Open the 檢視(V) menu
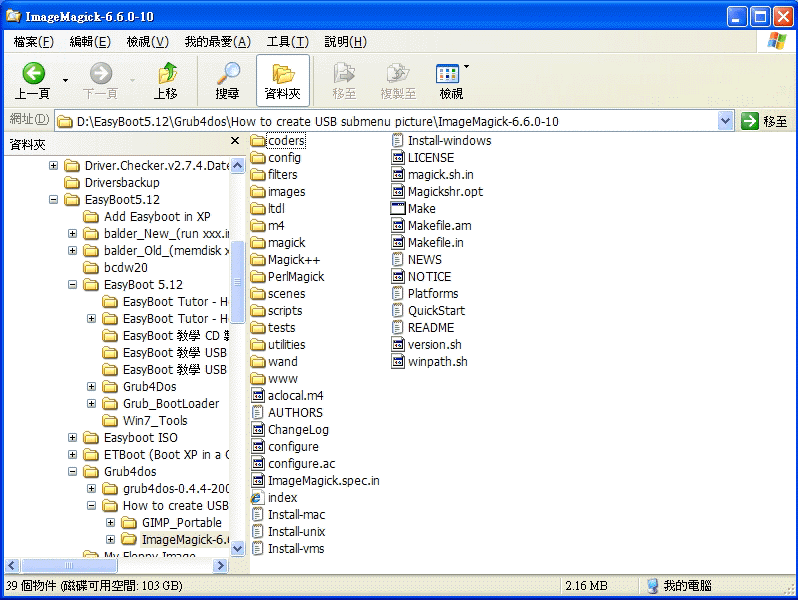The image size is (798, 600). click(x=148, y=42)
